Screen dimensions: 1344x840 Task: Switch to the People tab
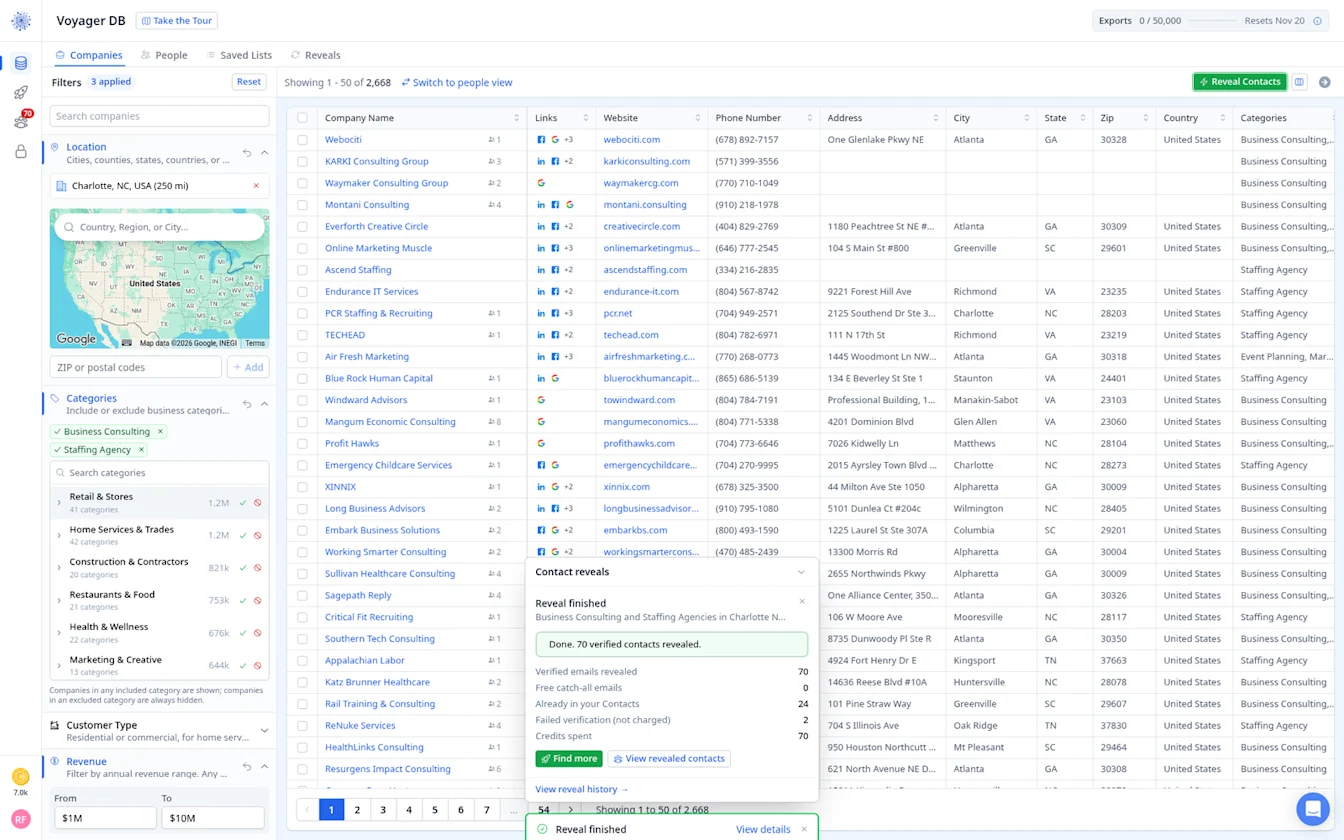pyautogui.click(x=164, y=55)
